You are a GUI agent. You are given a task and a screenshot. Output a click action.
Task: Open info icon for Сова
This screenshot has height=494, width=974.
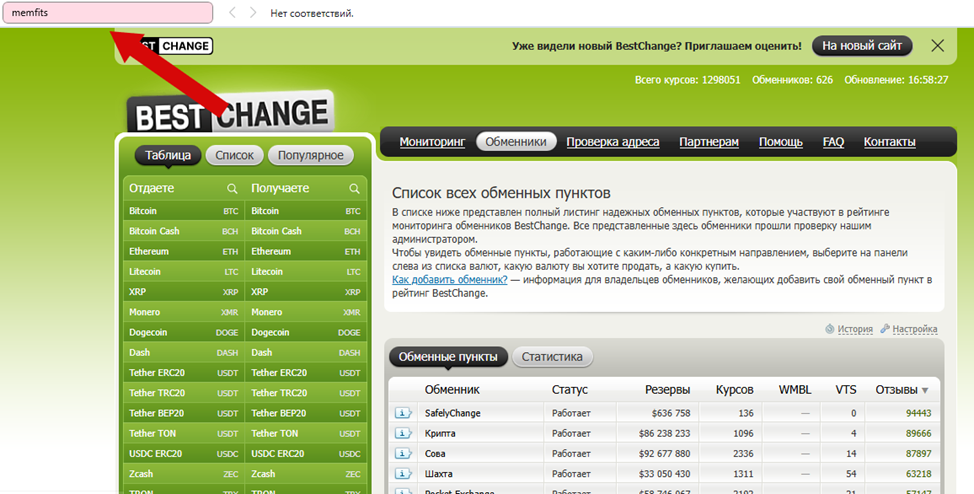(403, 454)
